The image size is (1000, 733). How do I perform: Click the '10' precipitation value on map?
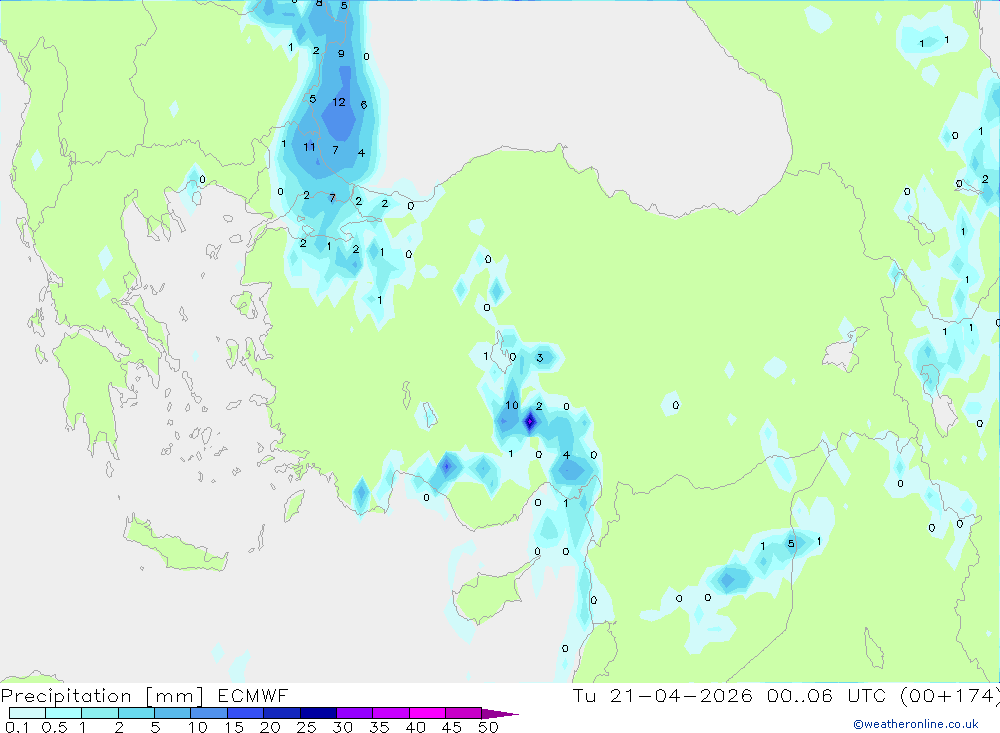tap(512, 405)
